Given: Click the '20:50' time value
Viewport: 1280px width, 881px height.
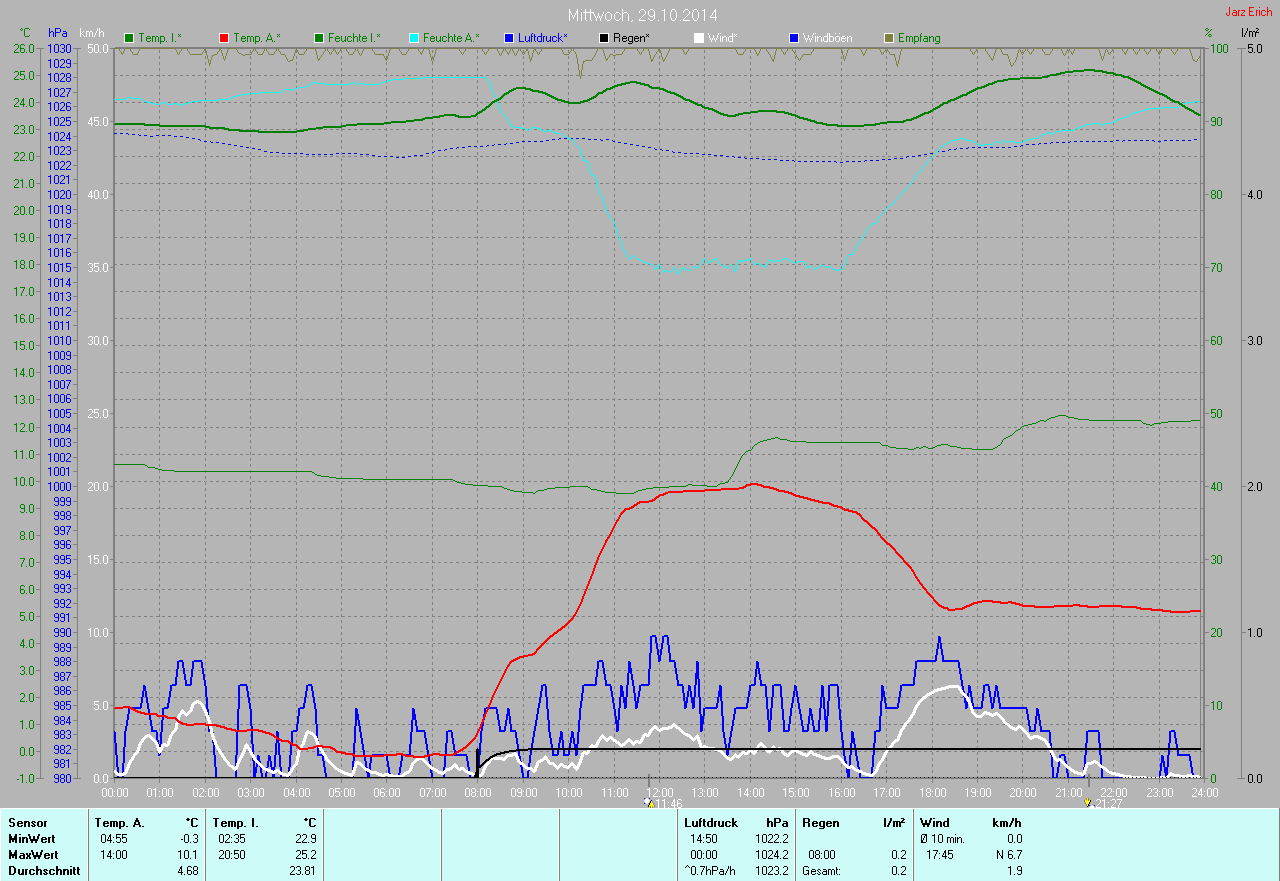Looking at the screenshot, I should pos(232,855).
